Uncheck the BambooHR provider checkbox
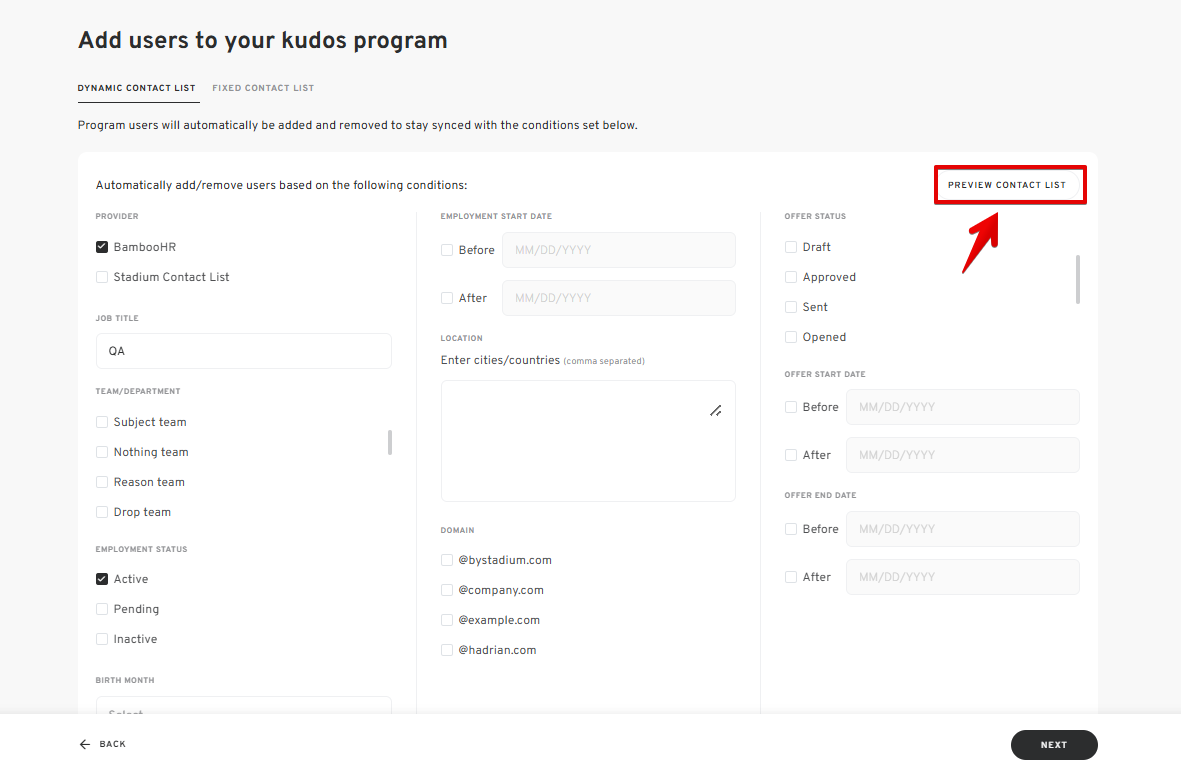This screenshot has height=771, width=1181. (102, 247)
